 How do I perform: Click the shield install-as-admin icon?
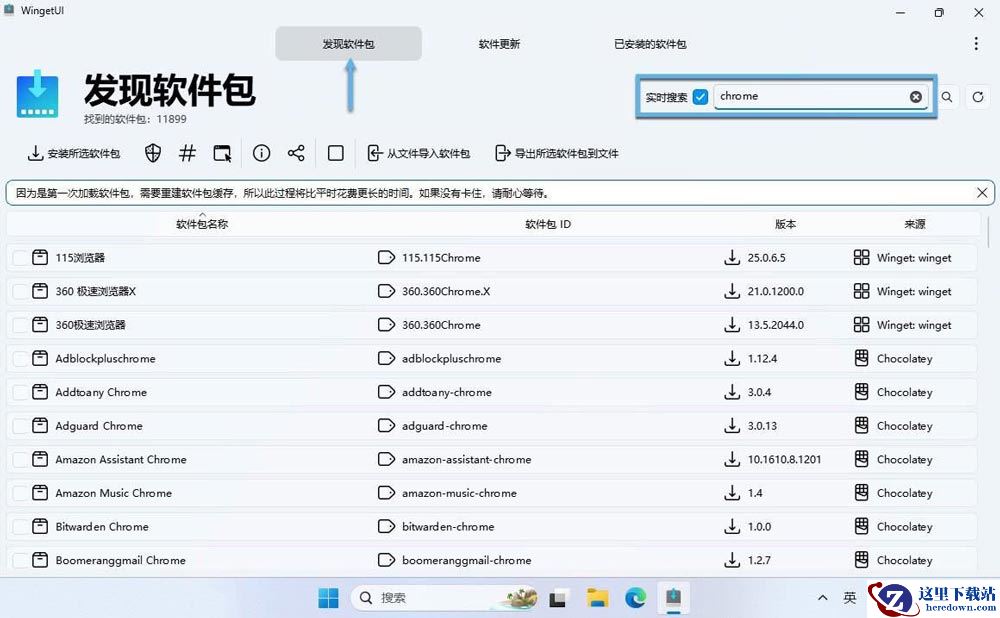tap(152, 153)
